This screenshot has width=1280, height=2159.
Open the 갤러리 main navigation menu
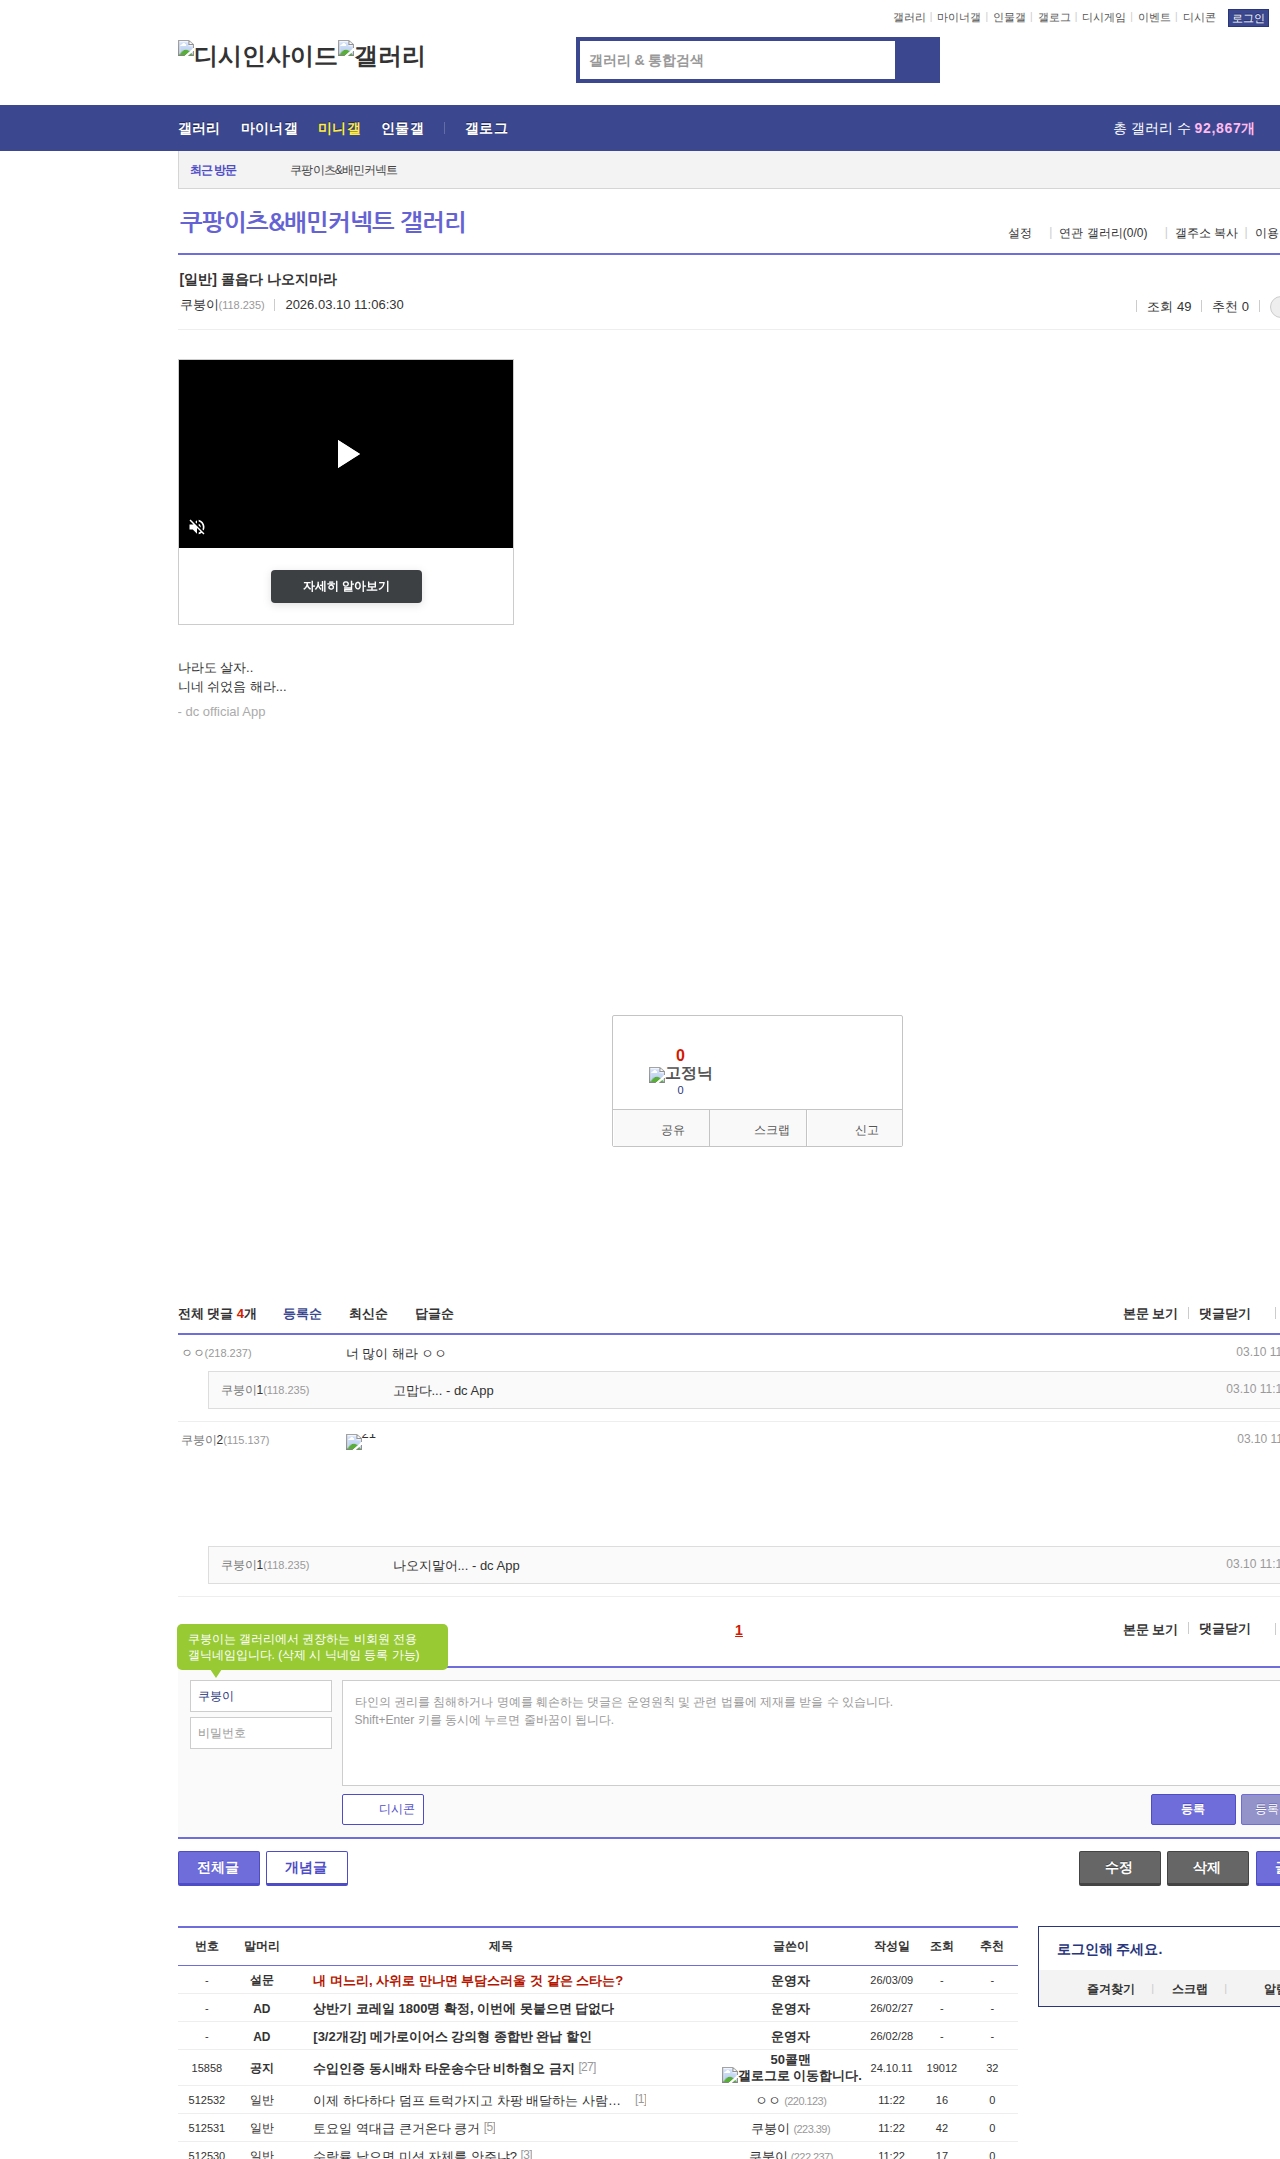199,129
